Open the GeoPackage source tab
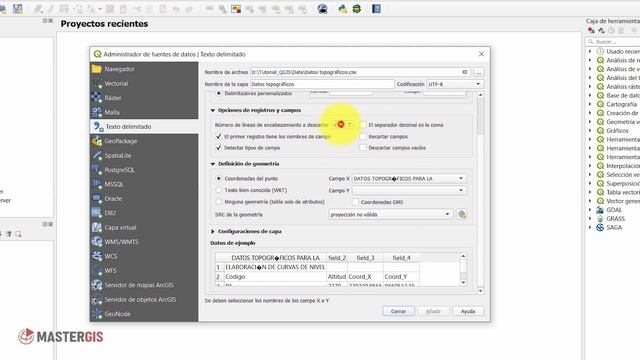Screen dimensions: 640x360 [x=144, y=141]
